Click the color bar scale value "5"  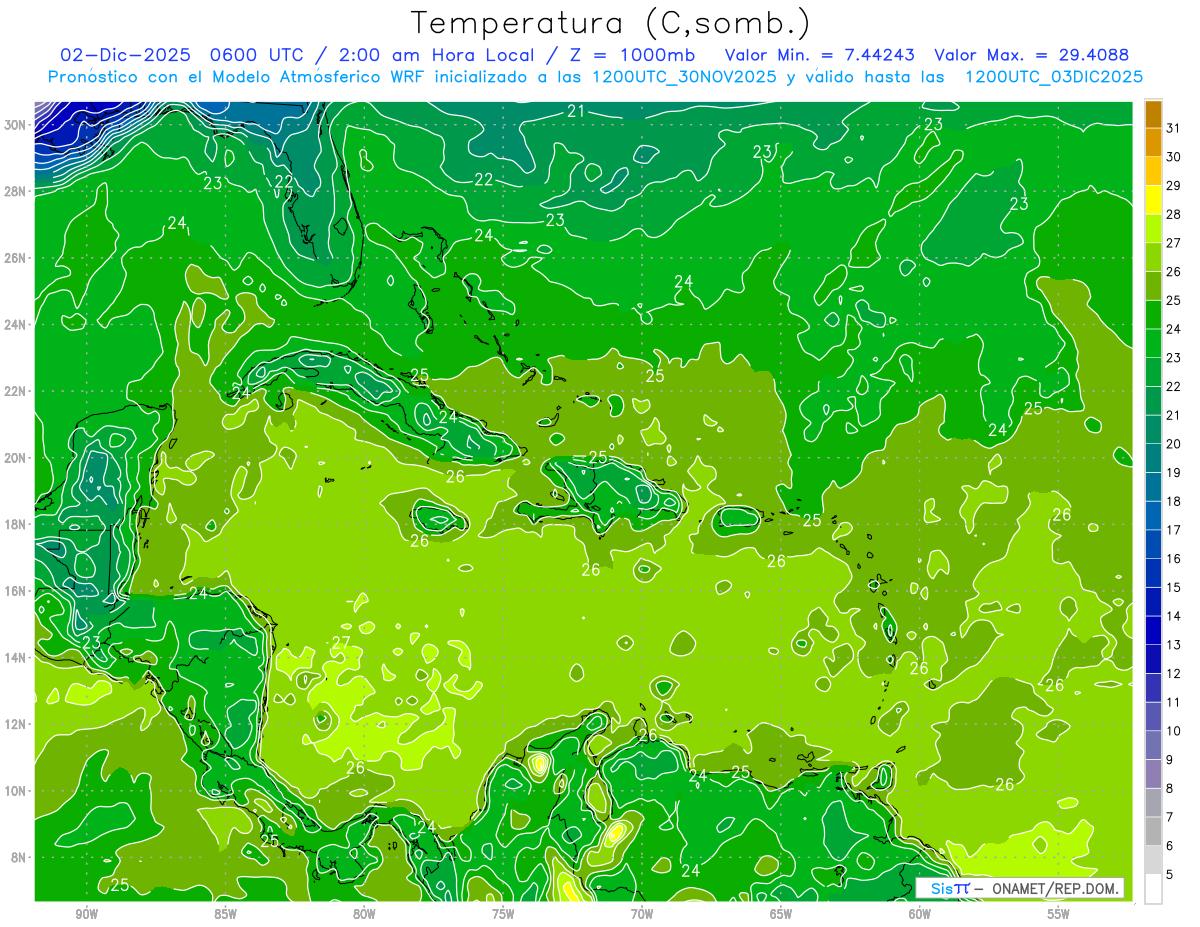point(1169,874)
